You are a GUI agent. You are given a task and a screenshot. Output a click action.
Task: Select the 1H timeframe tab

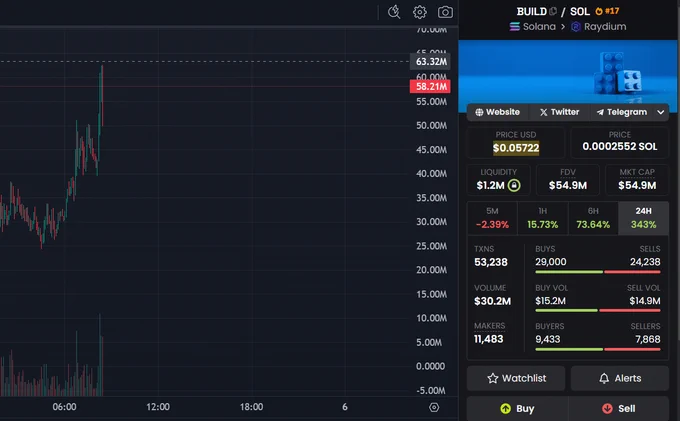pyautogui.click(x=543, y=218)
